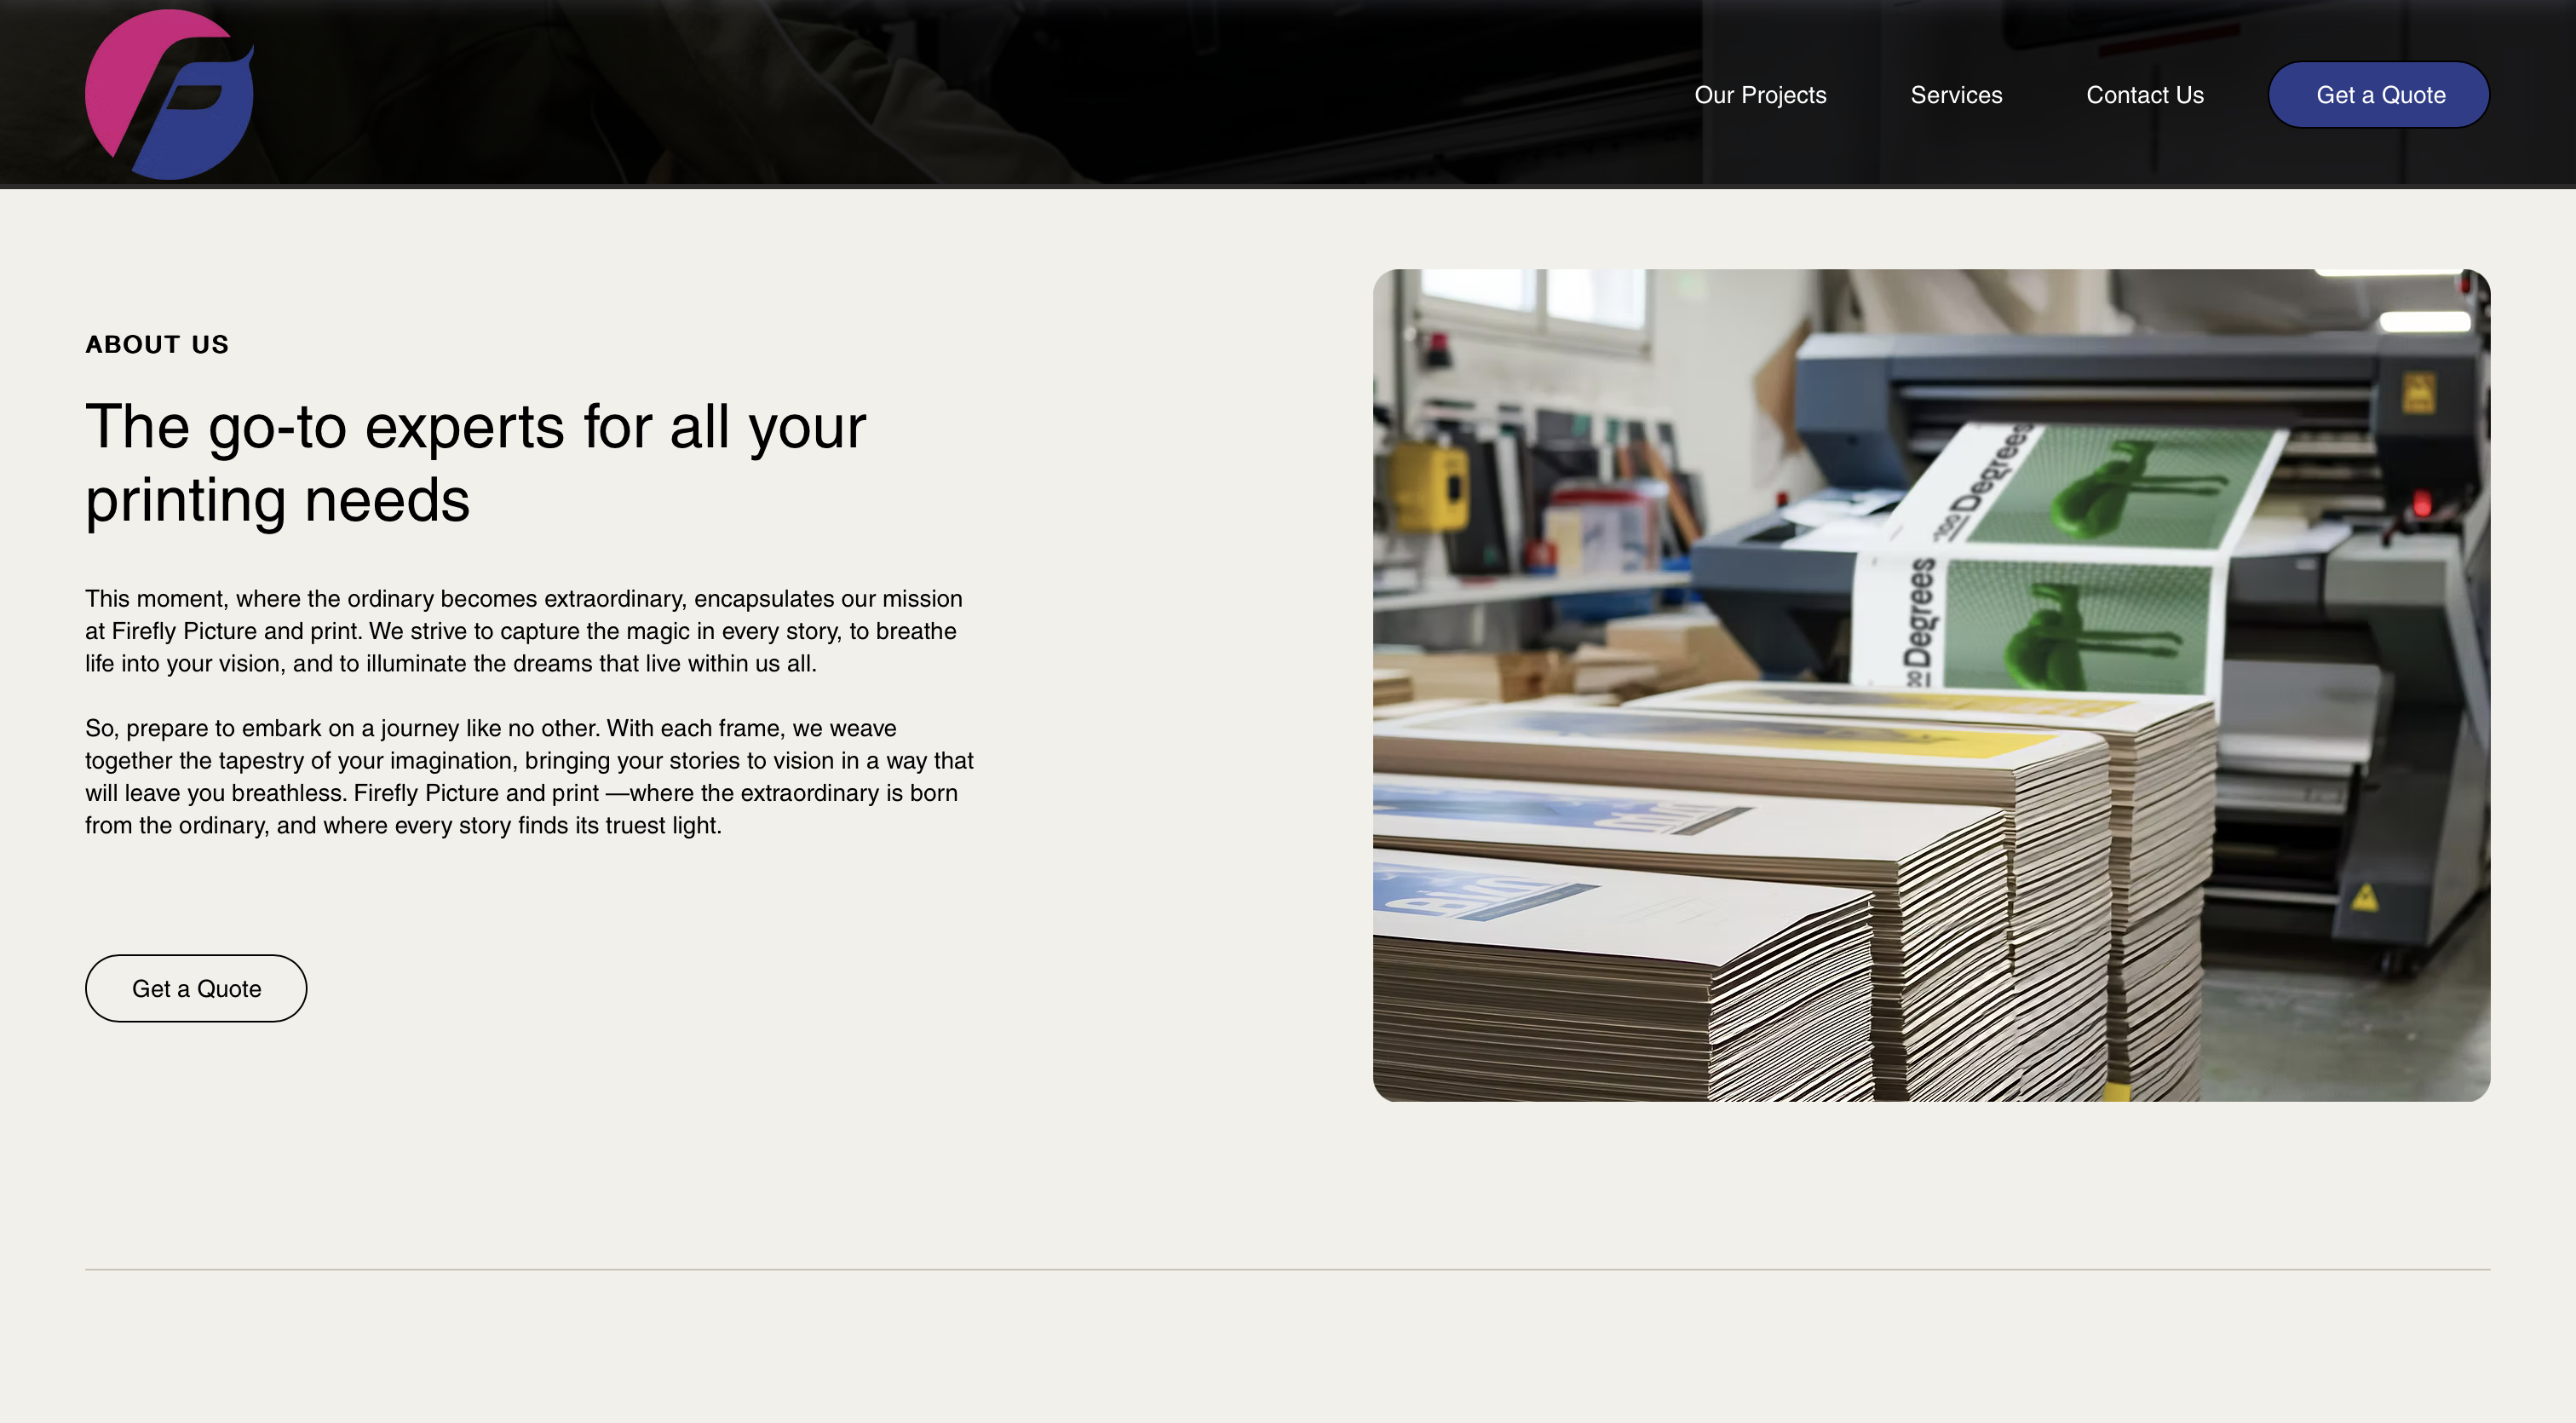Click the yellow box on workshop wall
The height and width of the screenshot is (1423, 2576).
click(1432, 487)
